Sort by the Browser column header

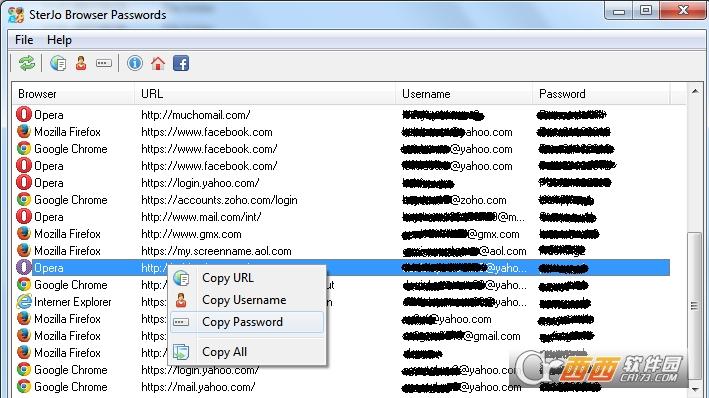tap(73, 94)
